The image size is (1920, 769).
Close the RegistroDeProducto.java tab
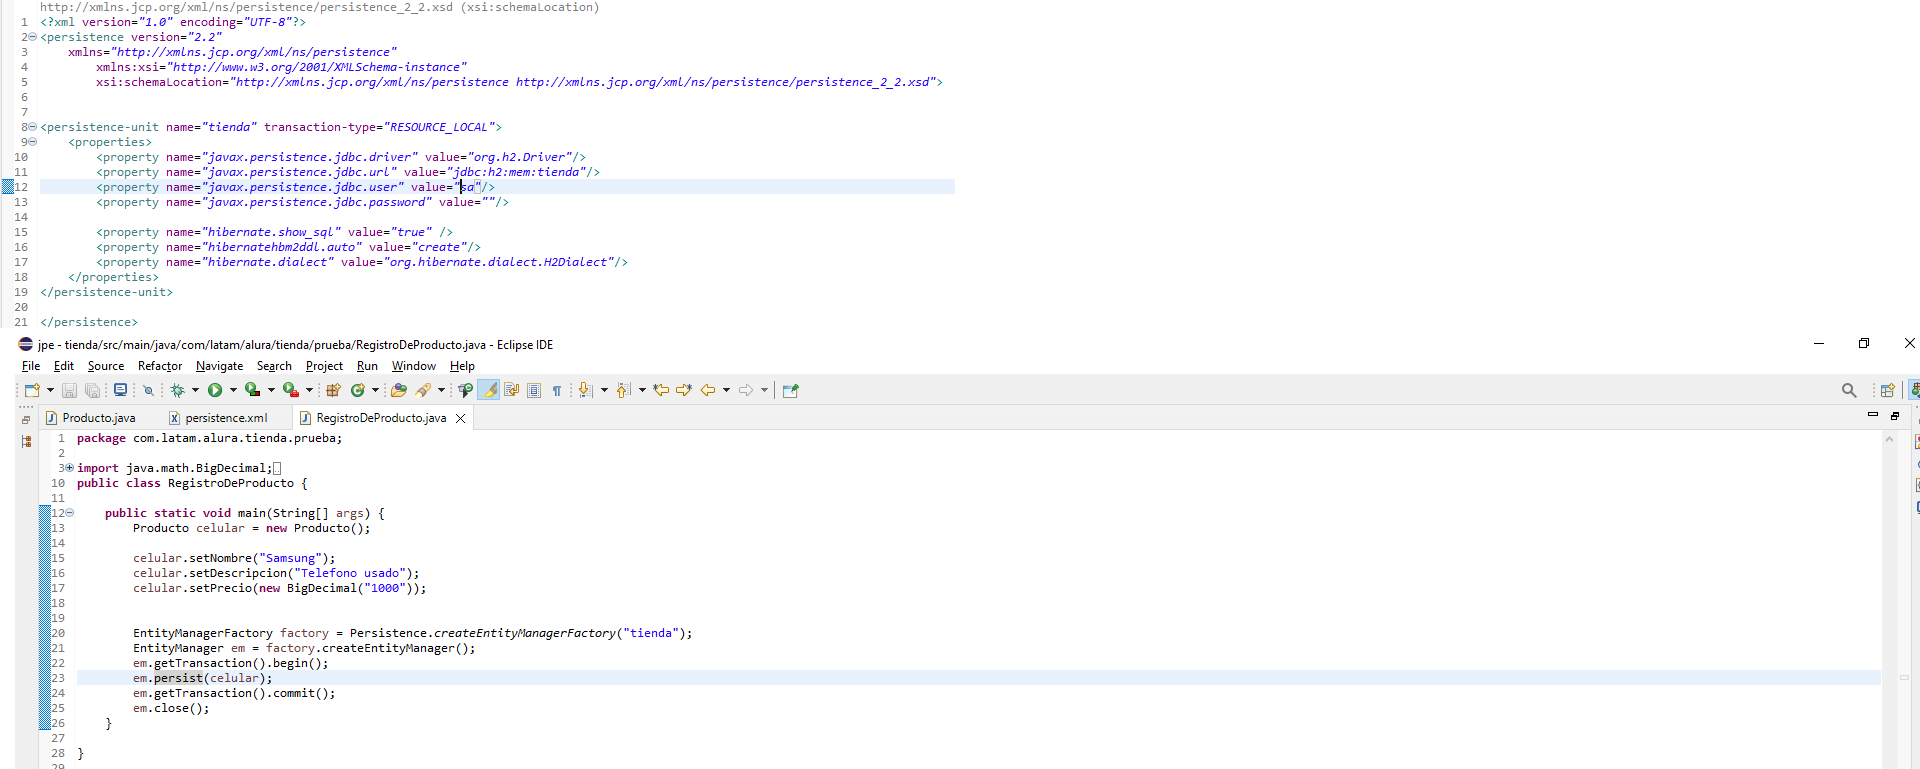click(461, 418)
